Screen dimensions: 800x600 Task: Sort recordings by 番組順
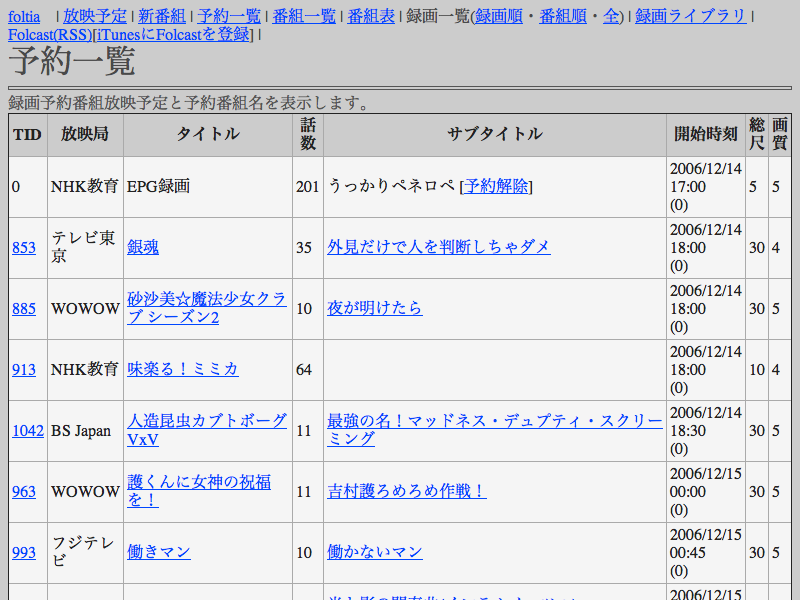pyautogui.click(x=563, y=16)
